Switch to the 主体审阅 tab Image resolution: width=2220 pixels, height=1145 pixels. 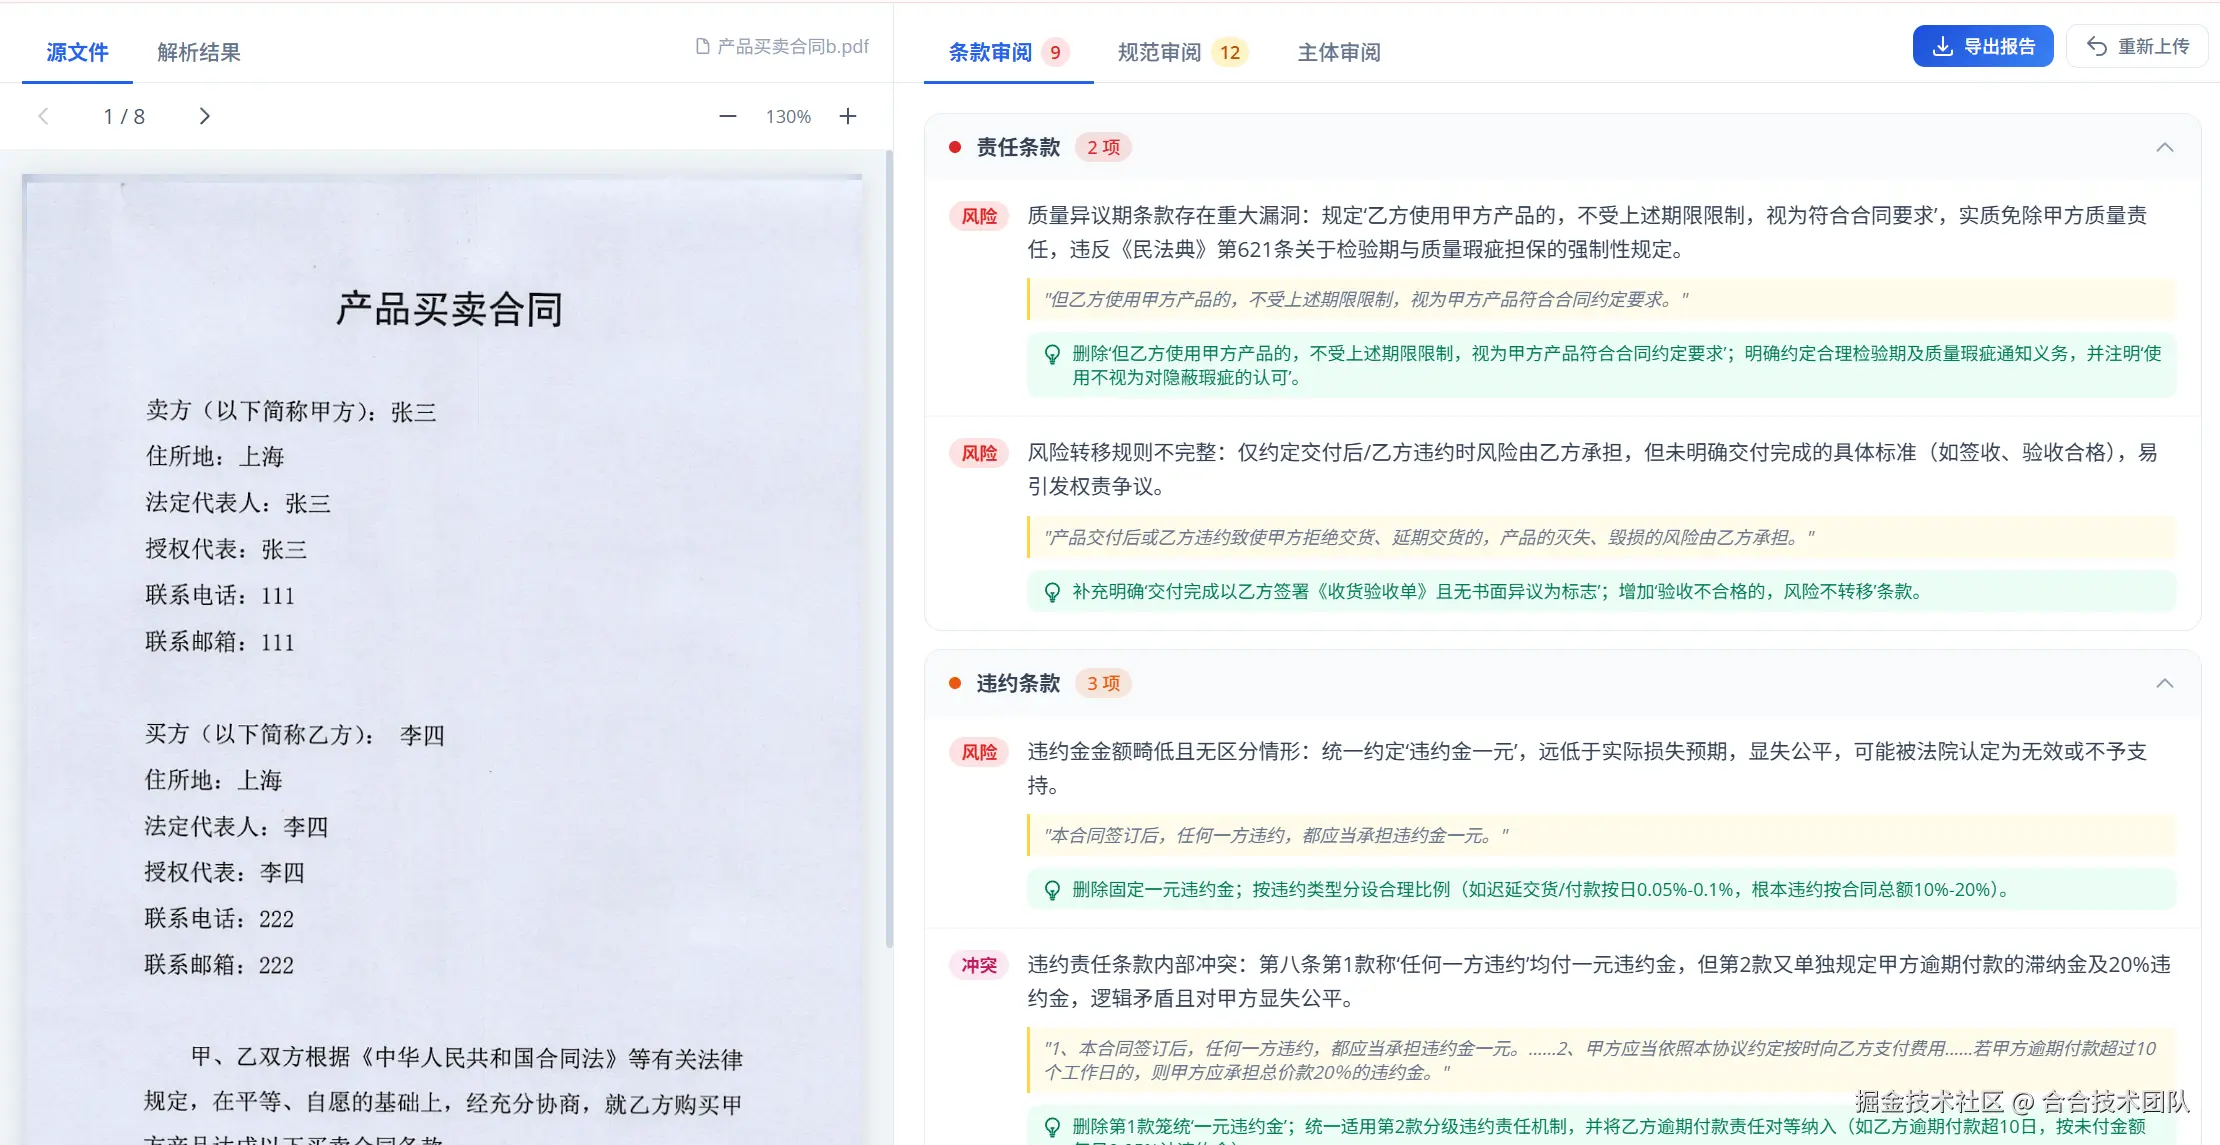click(1339, 53)
